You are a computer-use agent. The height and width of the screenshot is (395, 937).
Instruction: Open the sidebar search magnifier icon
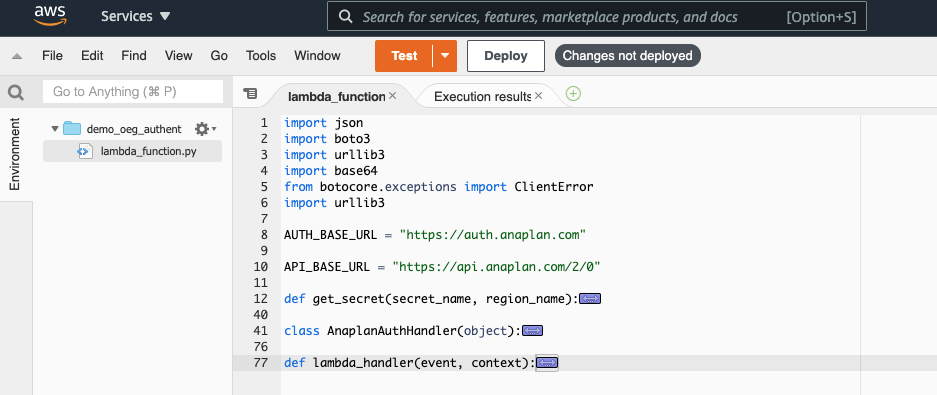(16, 93)
